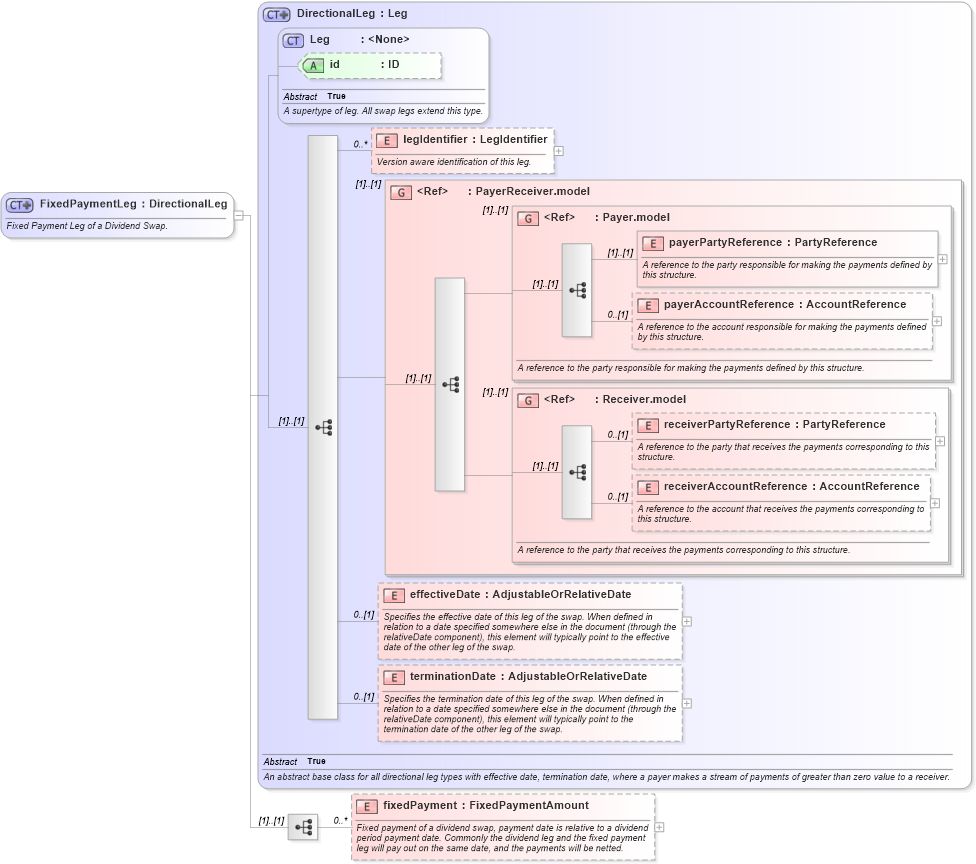Expand receiverAccountReference via plus box

(x=933, y=503)
